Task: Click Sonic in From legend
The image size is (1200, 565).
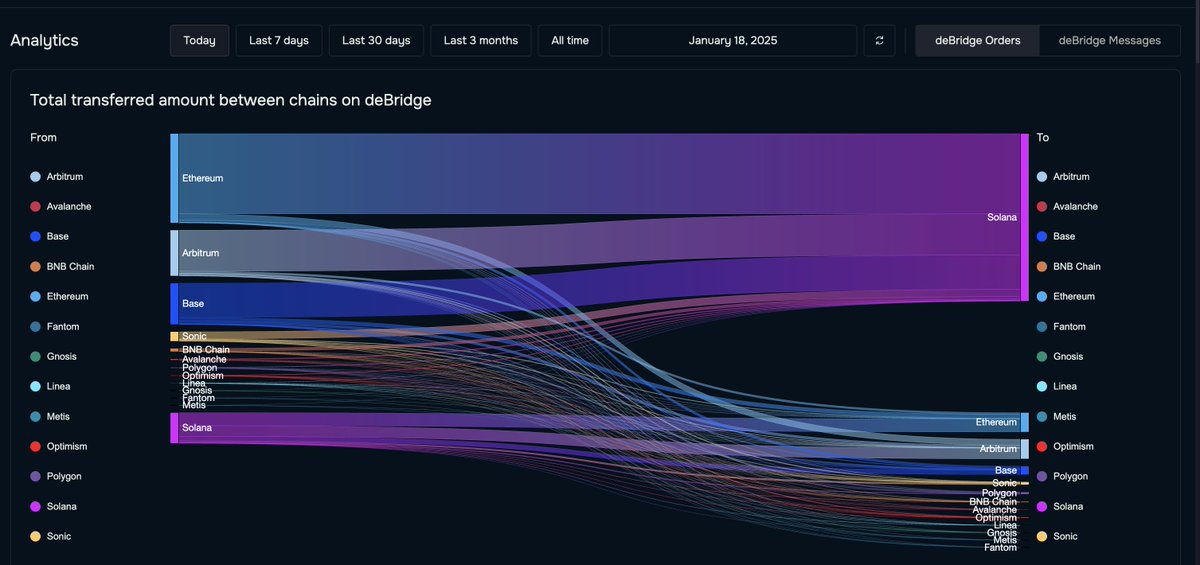Action: 51,537
